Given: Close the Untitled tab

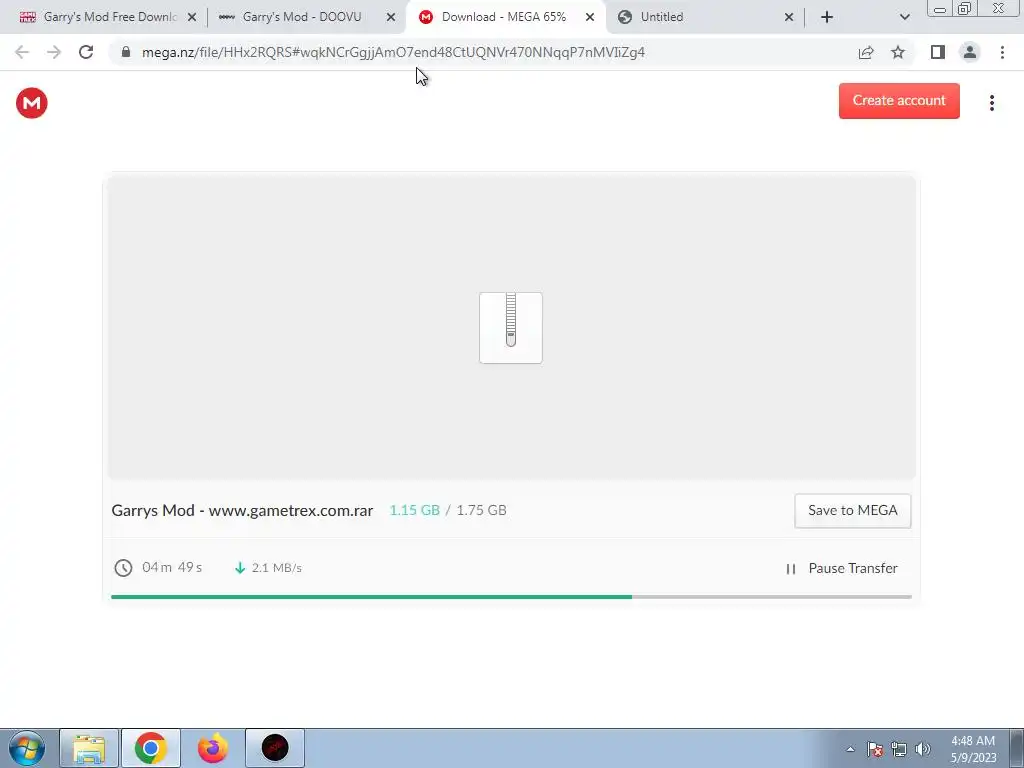Looking at the screenshot, I should click(789, 18).
